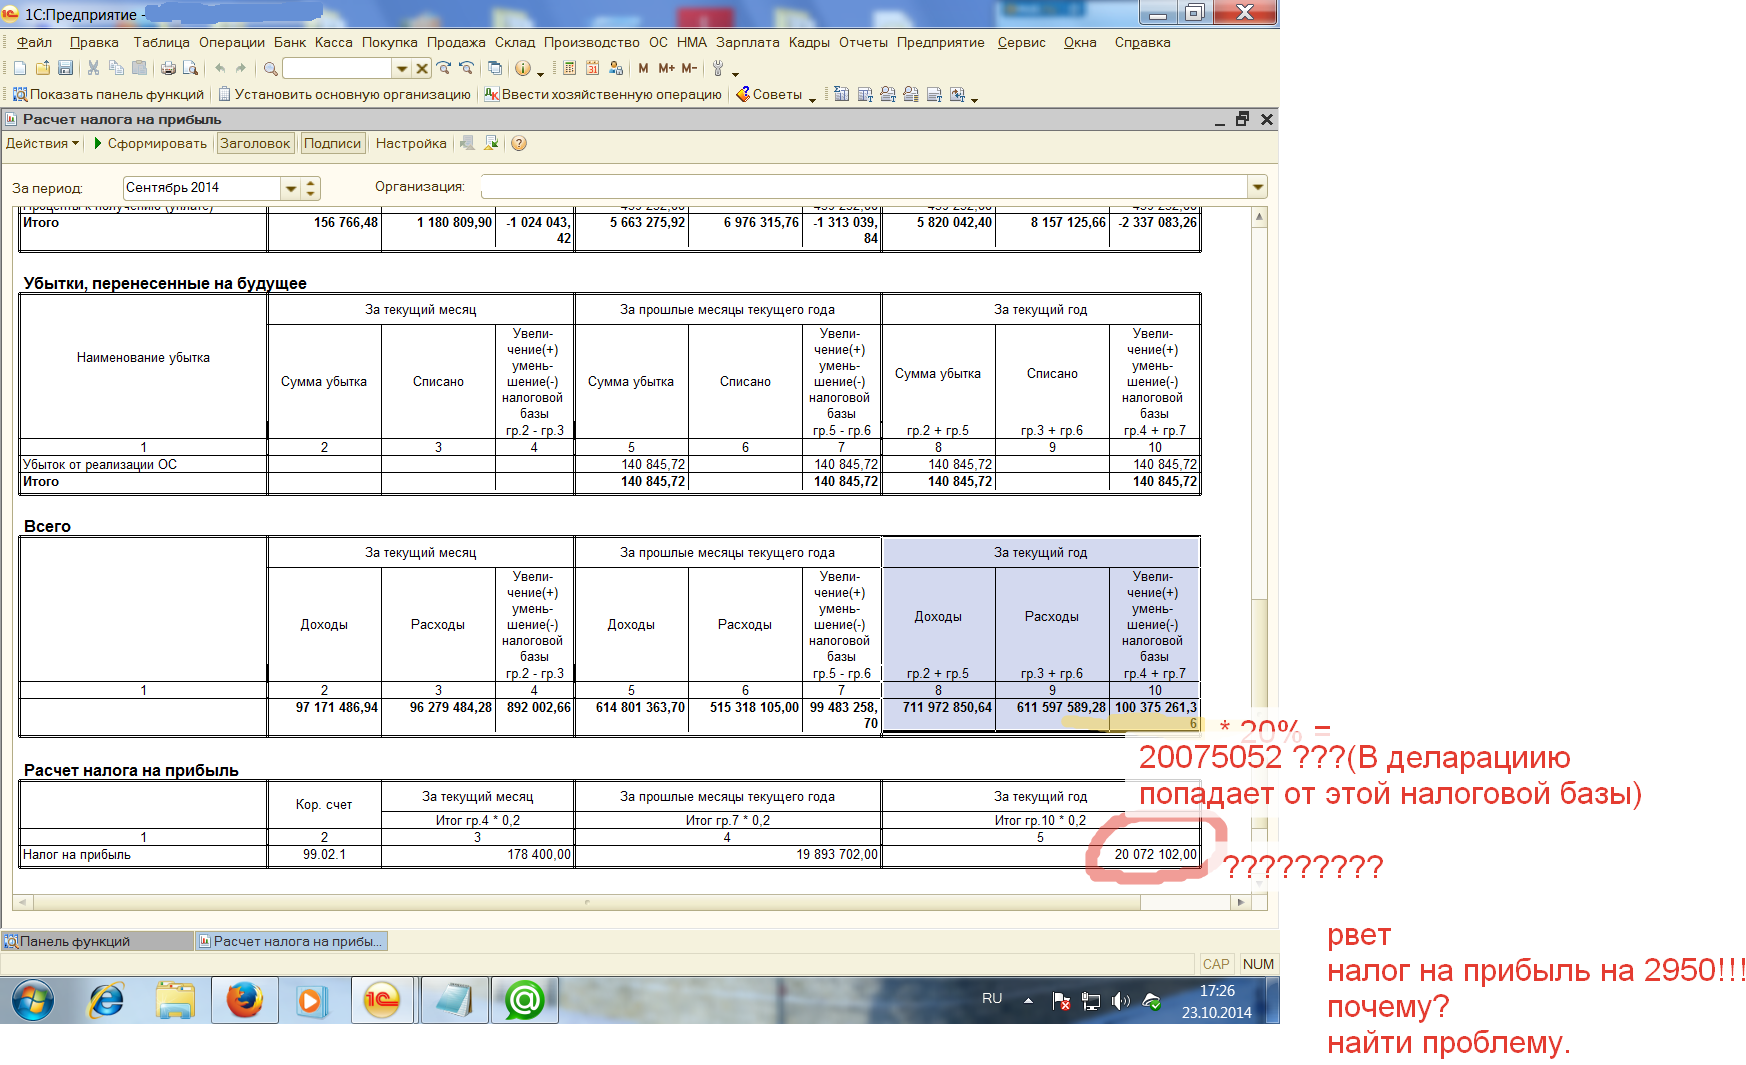Open the Действия dropdown menu
The height and width of the screenshot is (1065, 1746).
click(x=42, y=144)
